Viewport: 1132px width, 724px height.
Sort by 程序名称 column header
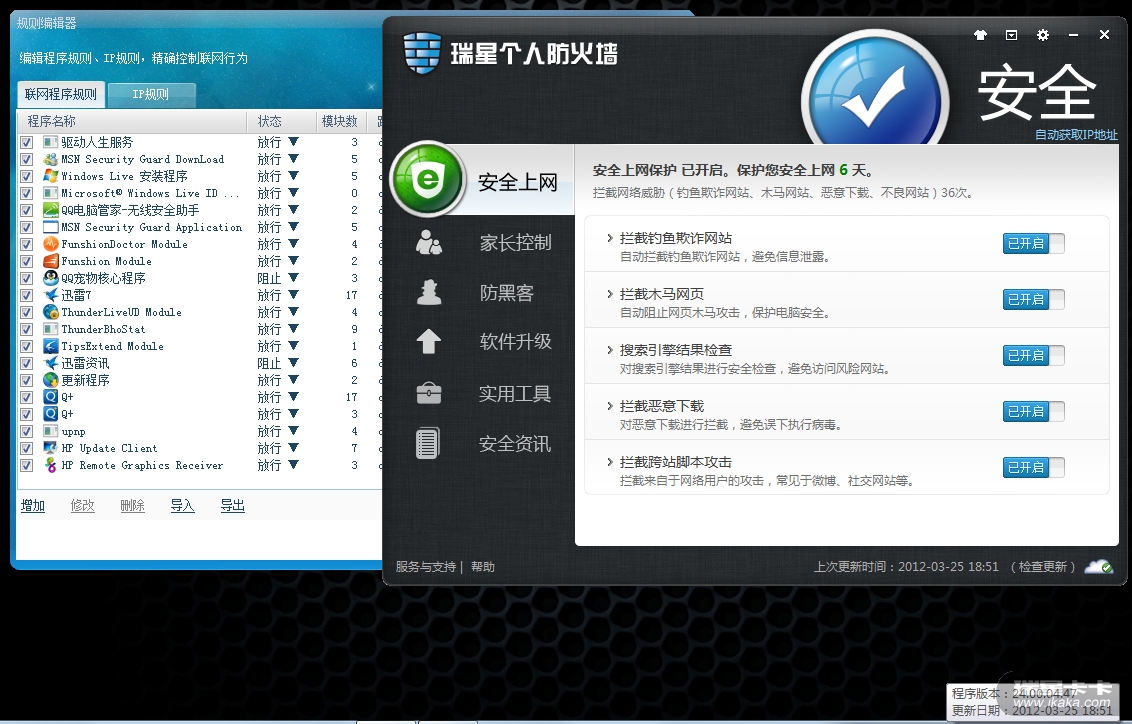click(132, 121)
